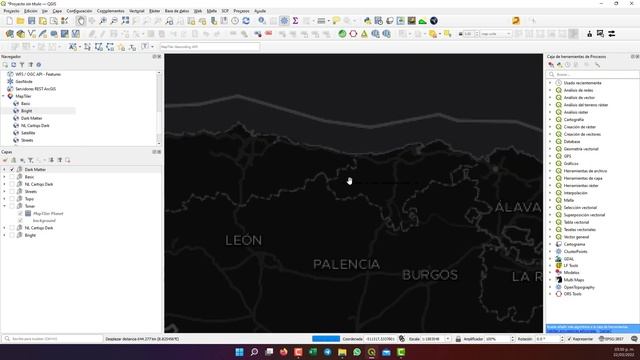The width and height of the screenshot is (640, 360).
Task: Click the MapTiler geocoding search field
Action: [x=210, y=47]
